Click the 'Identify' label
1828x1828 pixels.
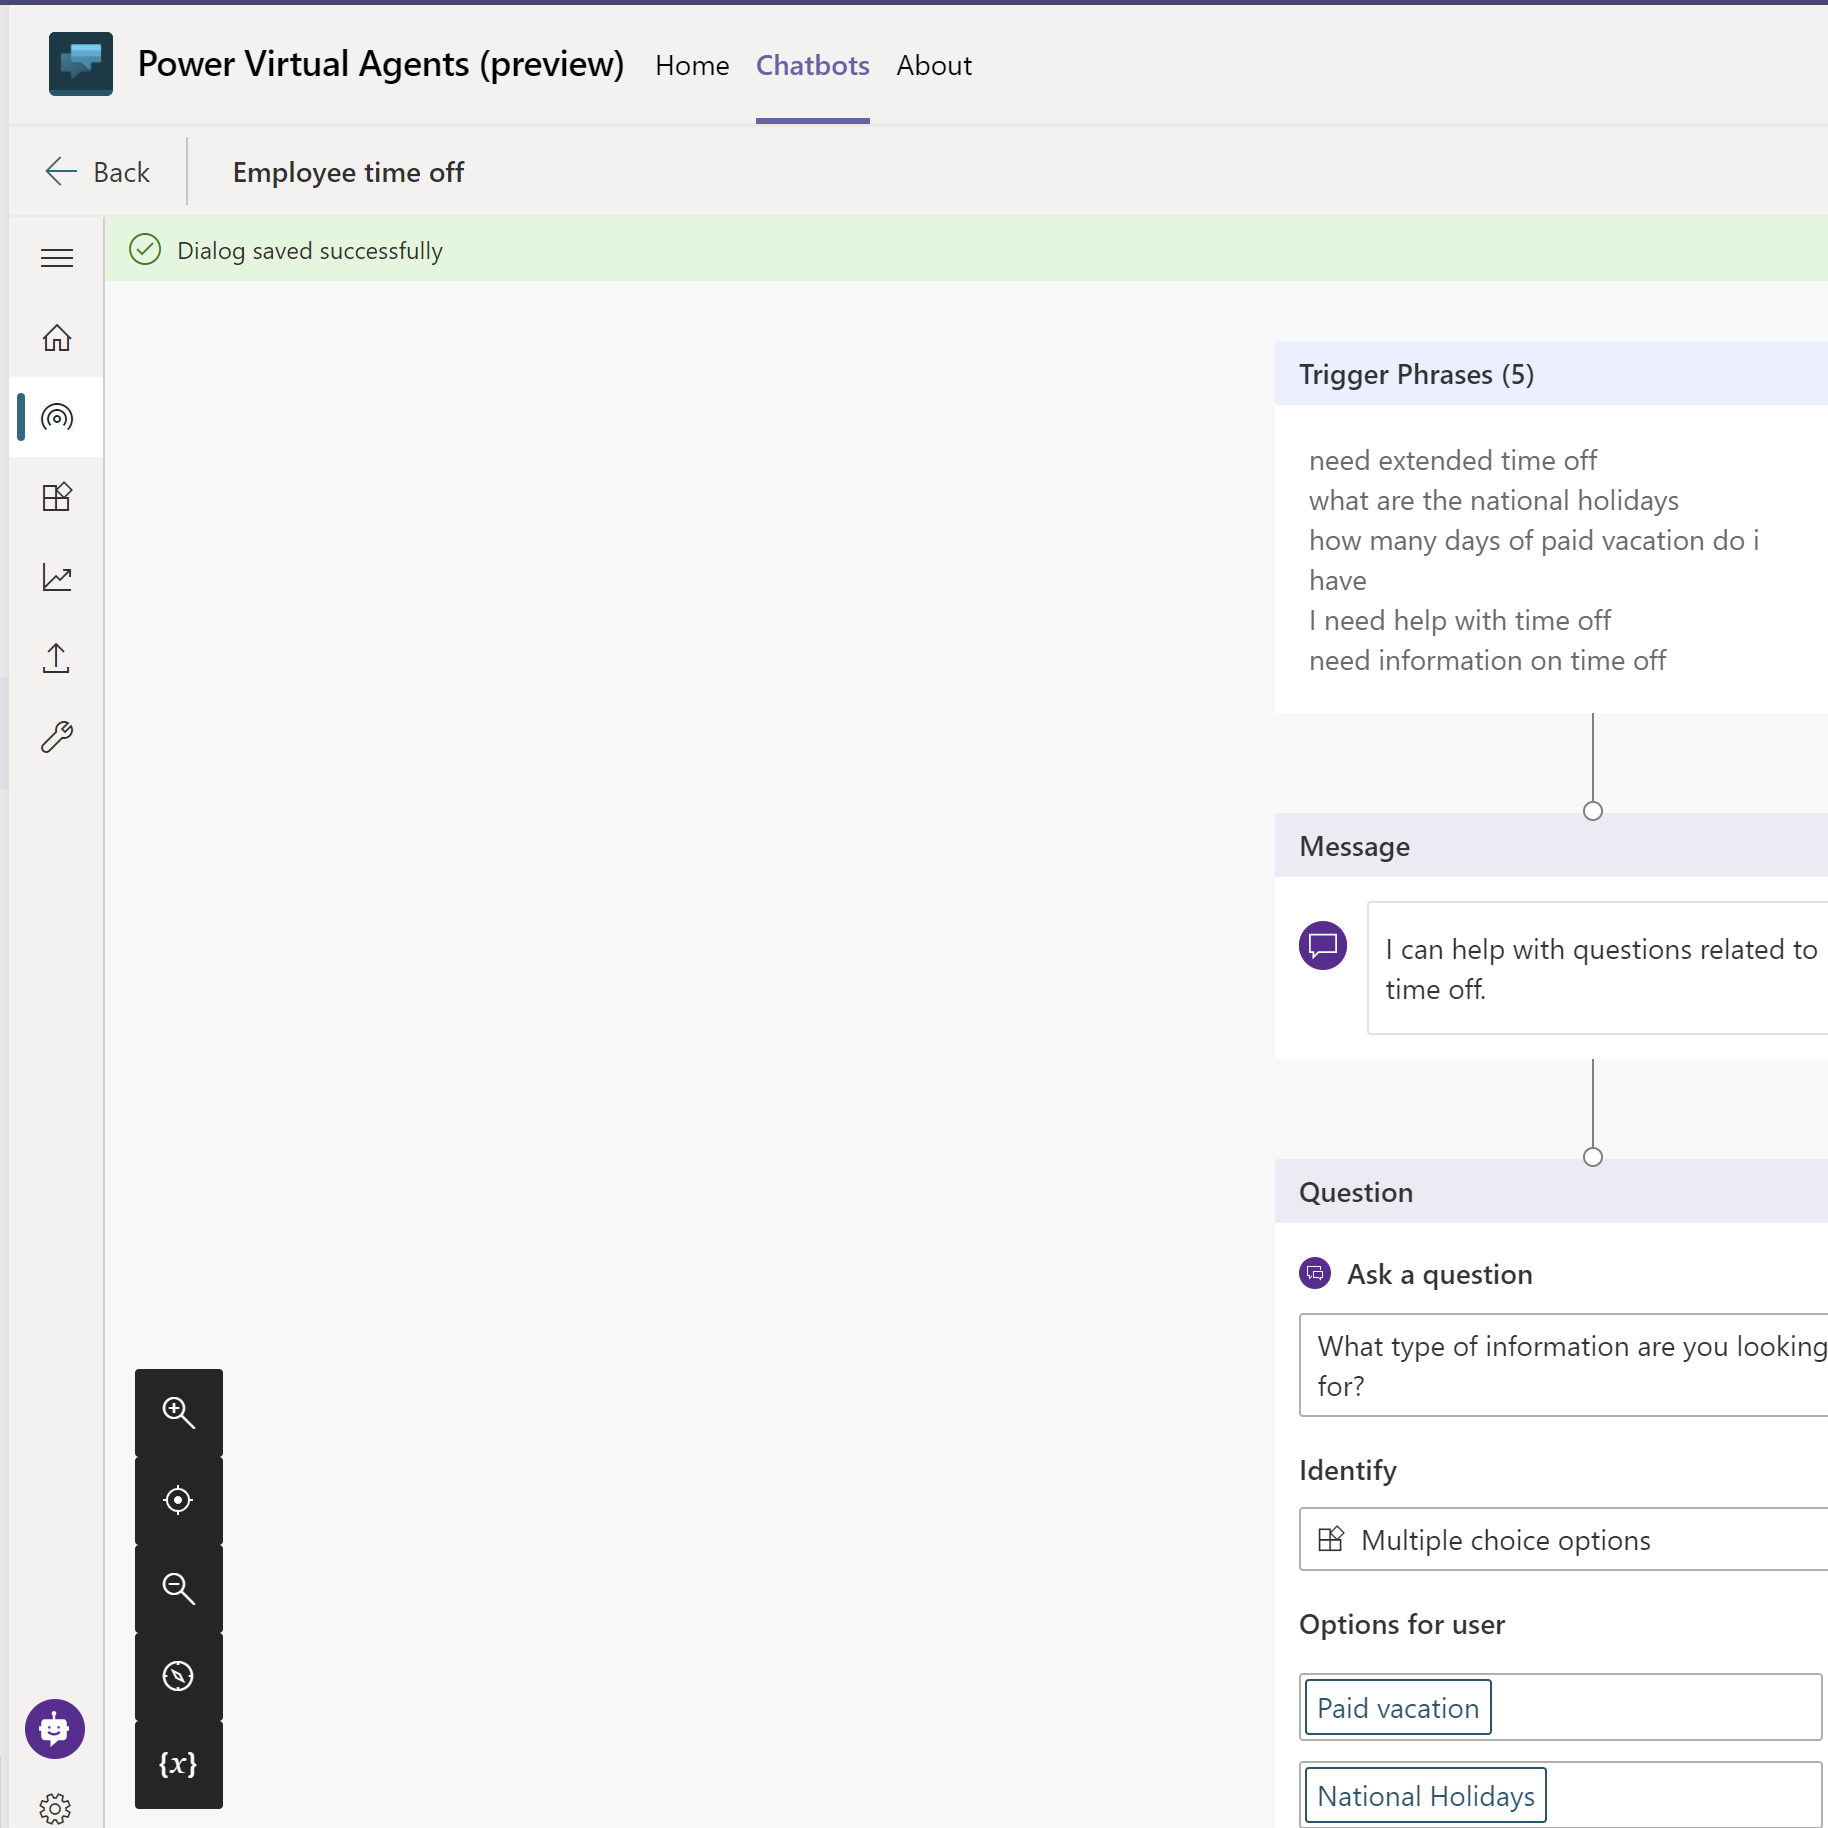[x=1347, y=1470]
